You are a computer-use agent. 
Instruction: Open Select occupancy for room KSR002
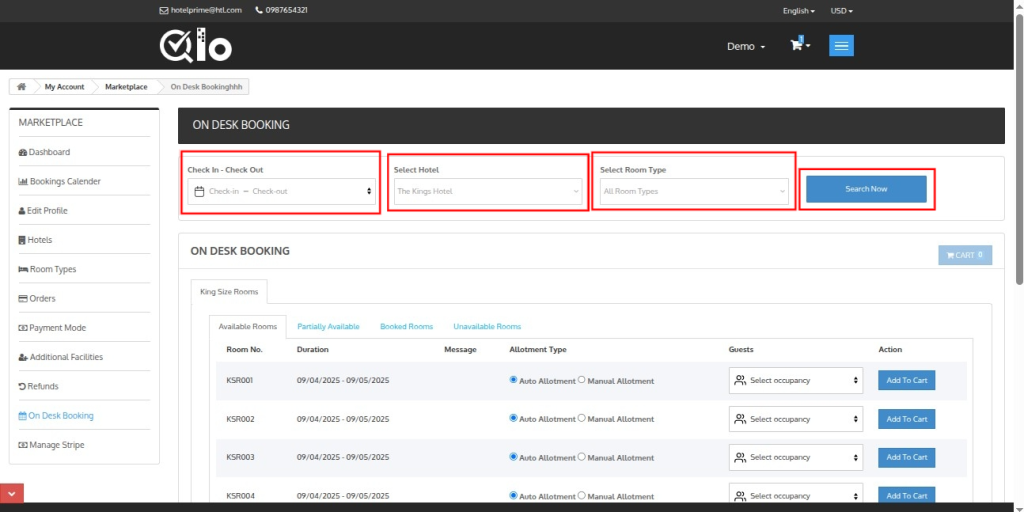[796, 419]
